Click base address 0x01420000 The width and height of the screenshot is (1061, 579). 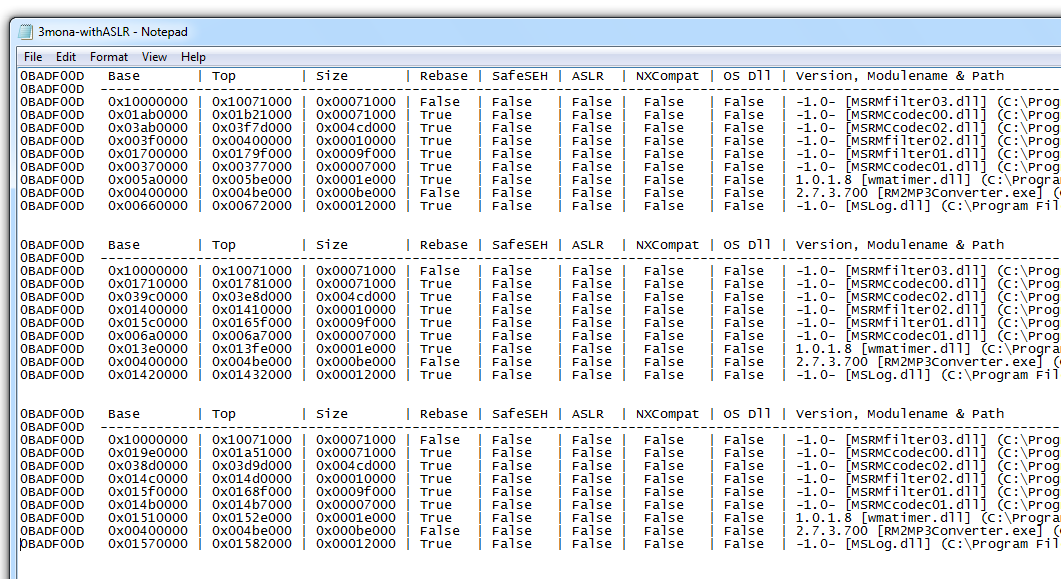click(x=148, y=375)
